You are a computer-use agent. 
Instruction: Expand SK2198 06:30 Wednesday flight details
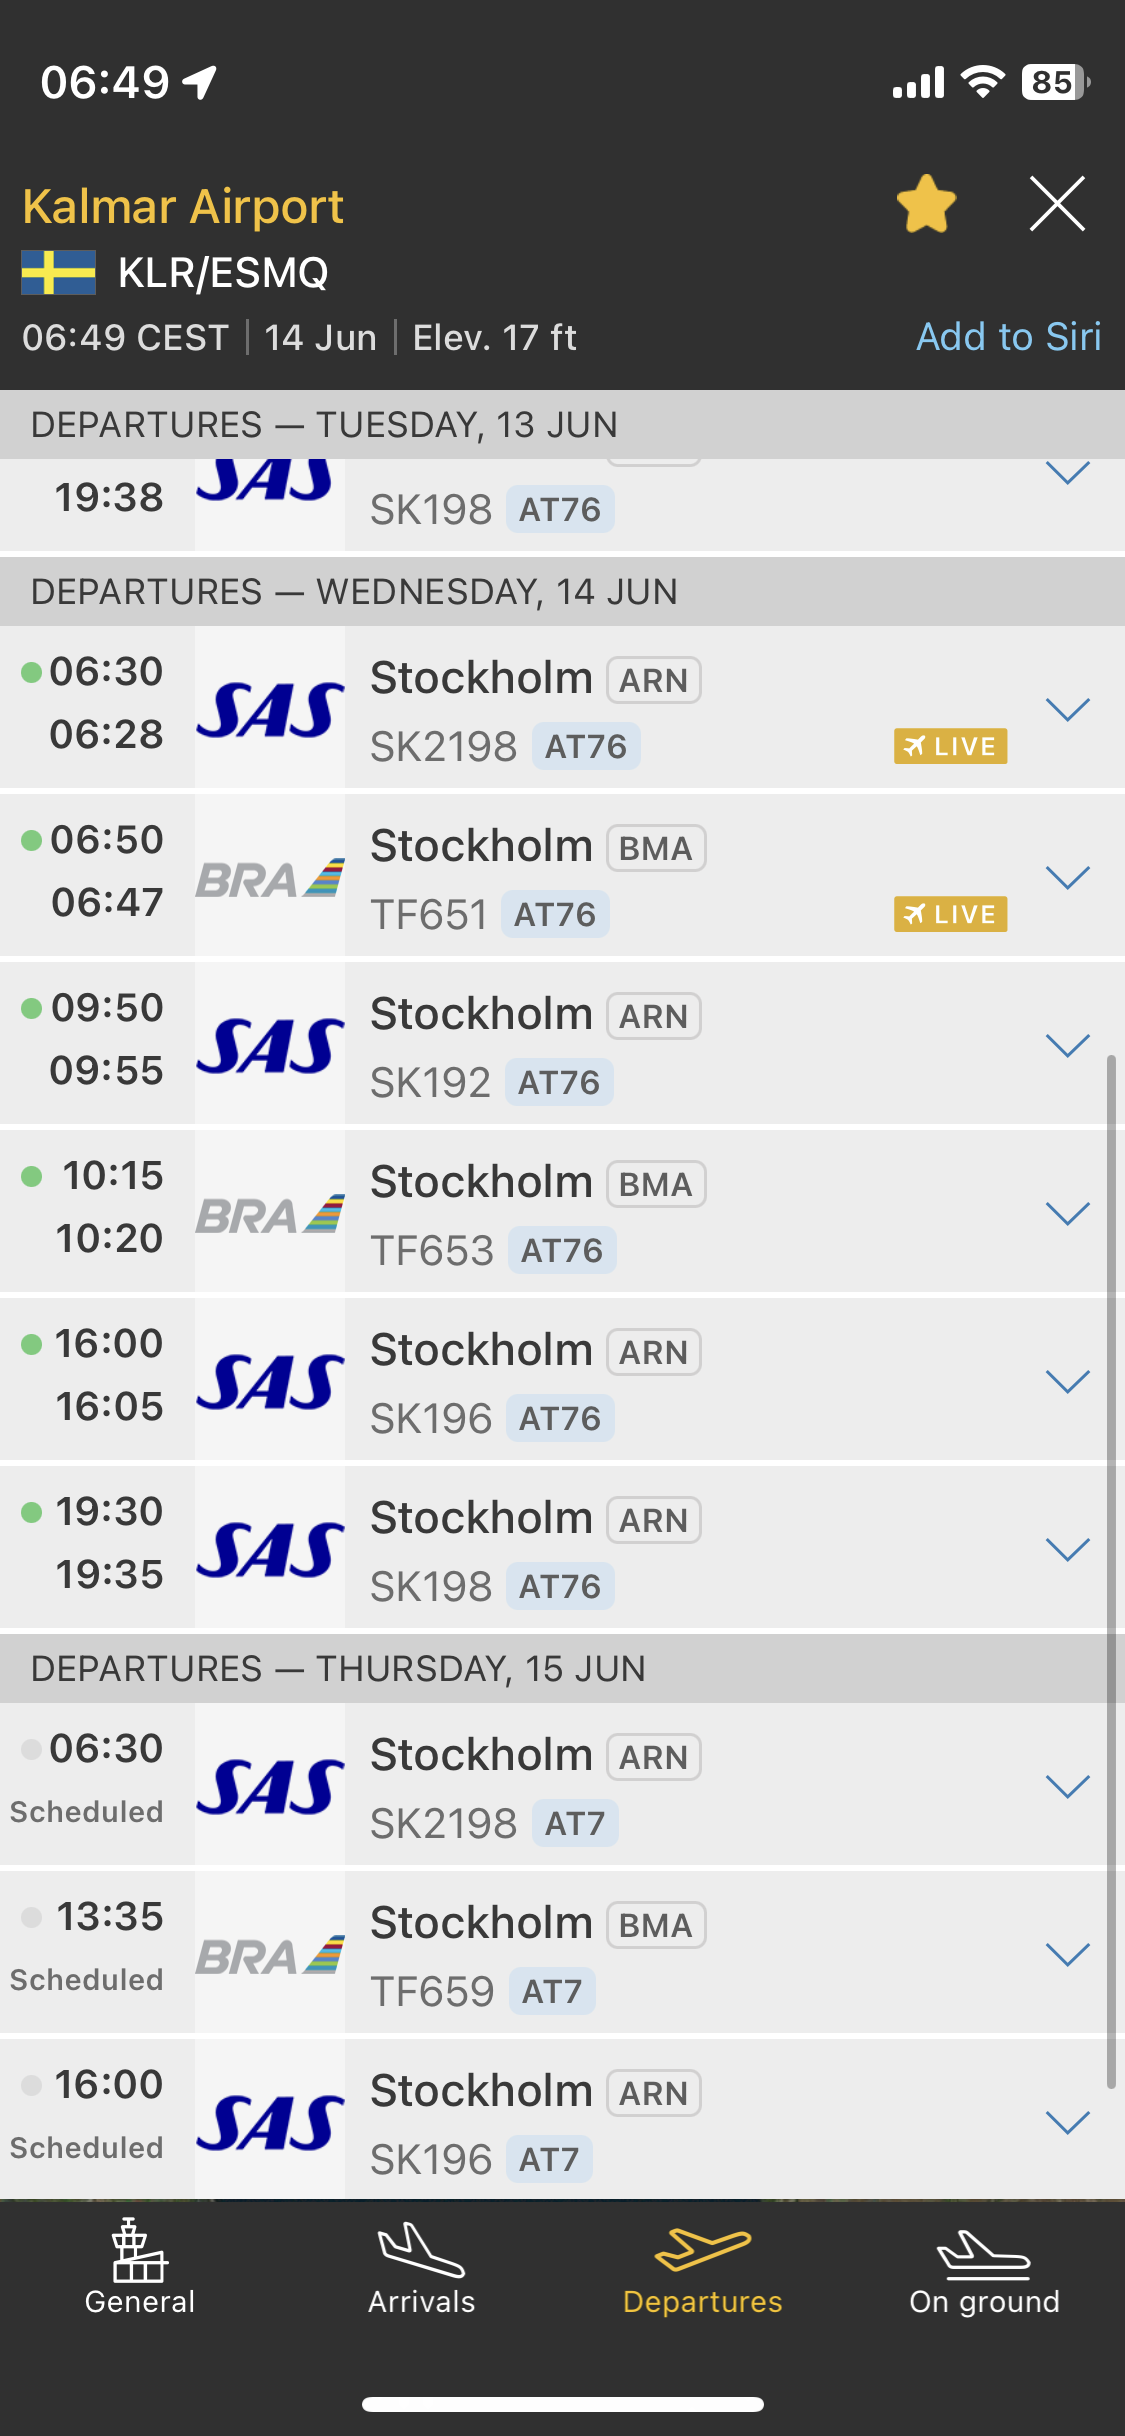coord(1067,710)
